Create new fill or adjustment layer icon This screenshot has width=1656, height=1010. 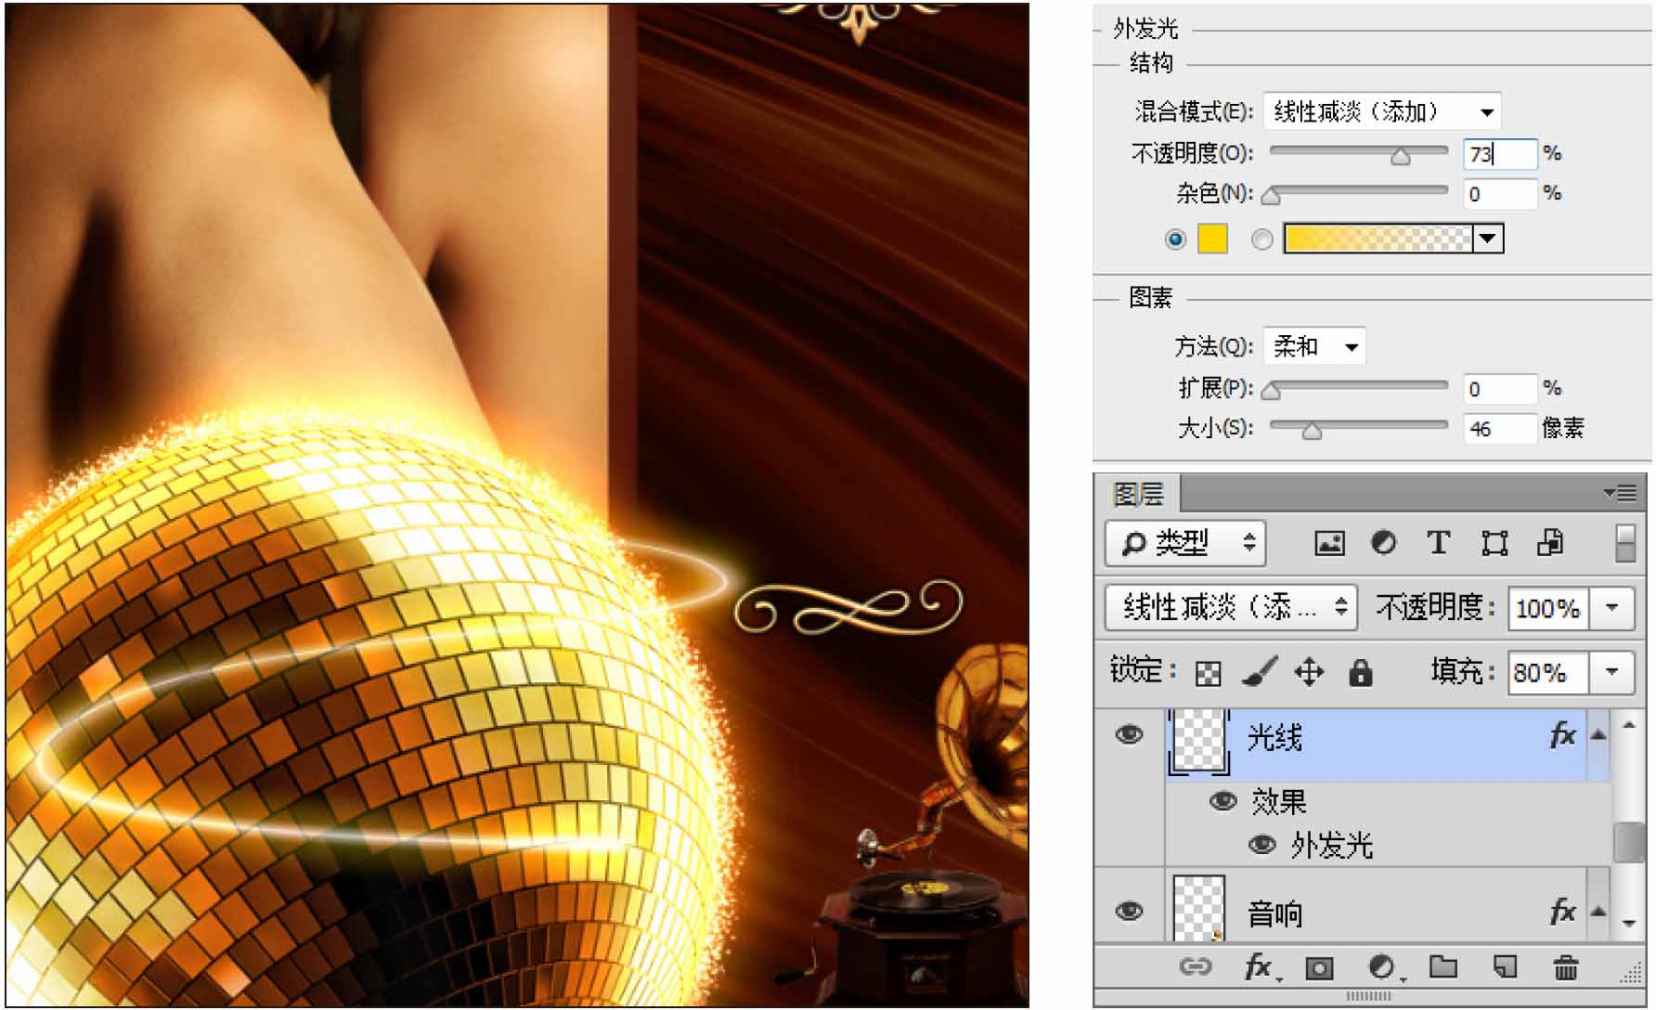[1382, 967]
